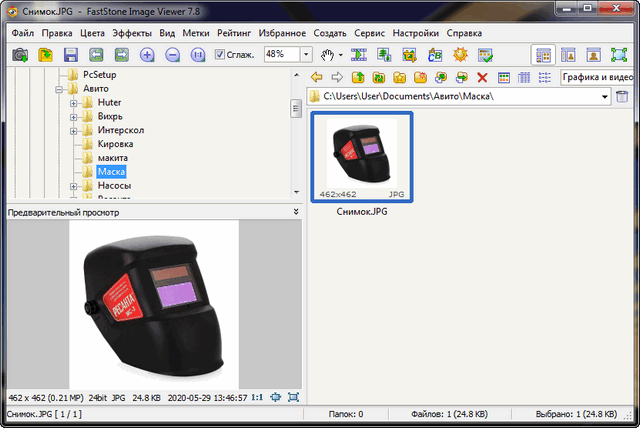Open the Справка menu
The width and height of the screenshot is (640, 428).
(464, 33)
